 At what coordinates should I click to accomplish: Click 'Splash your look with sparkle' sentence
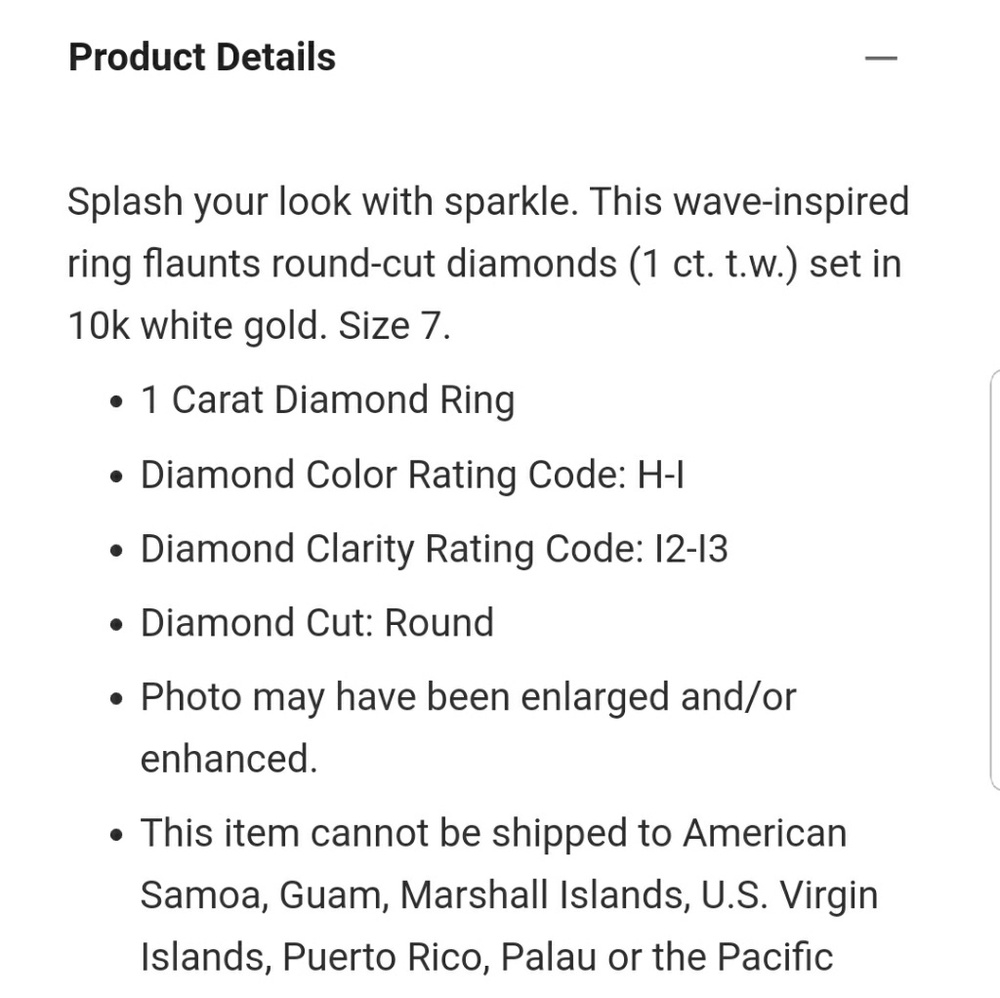[x=322, y=202]
